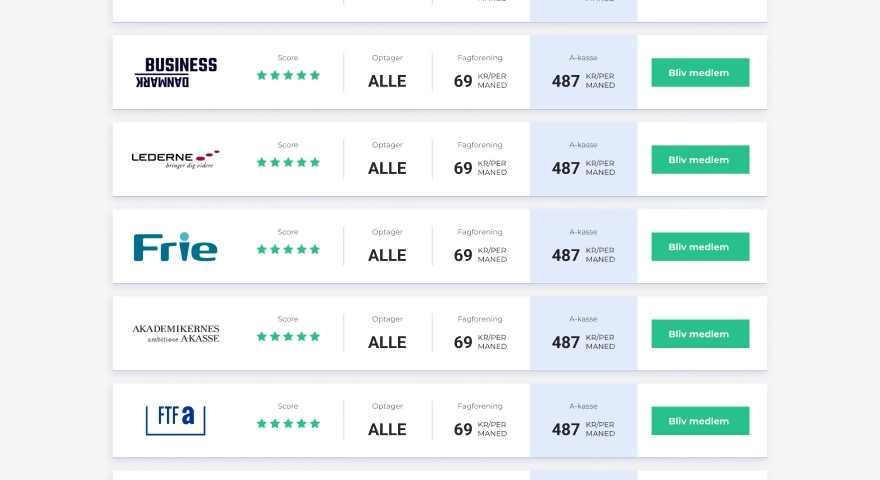Click Frie's Optager ALLE value
The image size is (880, 480).
coord(387,255)
